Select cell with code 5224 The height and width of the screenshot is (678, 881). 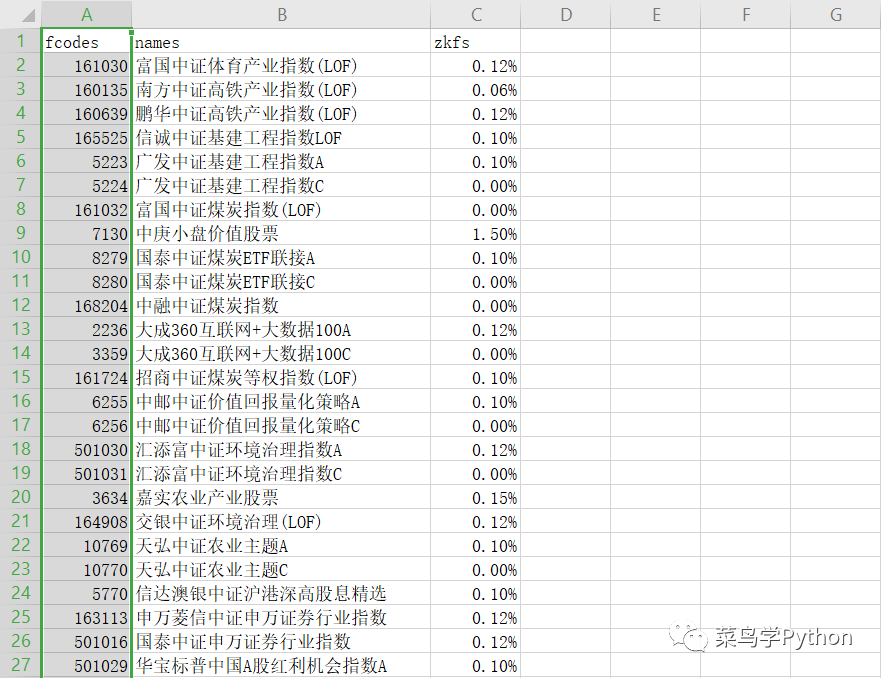(87, 185)
